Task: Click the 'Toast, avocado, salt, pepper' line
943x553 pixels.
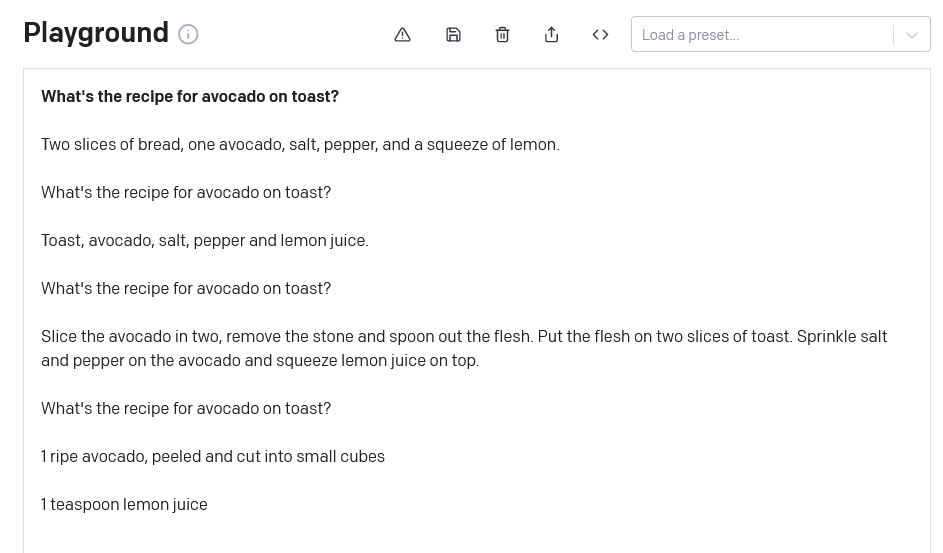Action: [x=205, y=240]
